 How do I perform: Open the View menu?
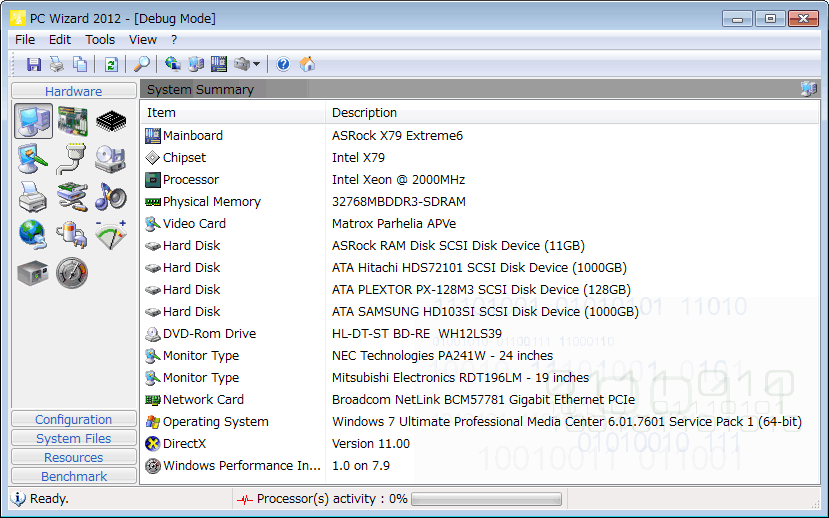pyautogui.click(x=143, y=40)
